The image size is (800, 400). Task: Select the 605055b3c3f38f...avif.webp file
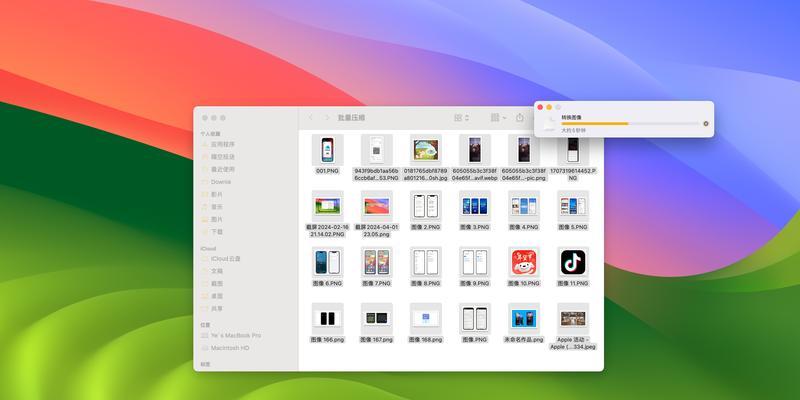tap(474, 151)
